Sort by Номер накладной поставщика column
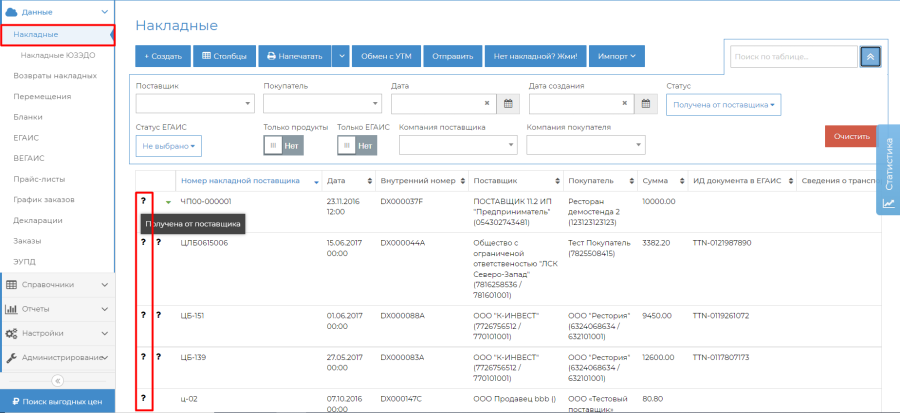 coord(239,181)
